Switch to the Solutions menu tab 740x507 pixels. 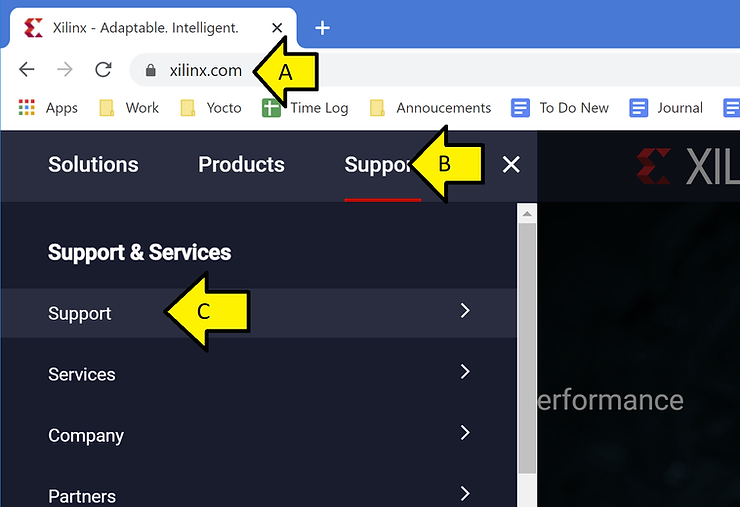click(x=93, y=165)
